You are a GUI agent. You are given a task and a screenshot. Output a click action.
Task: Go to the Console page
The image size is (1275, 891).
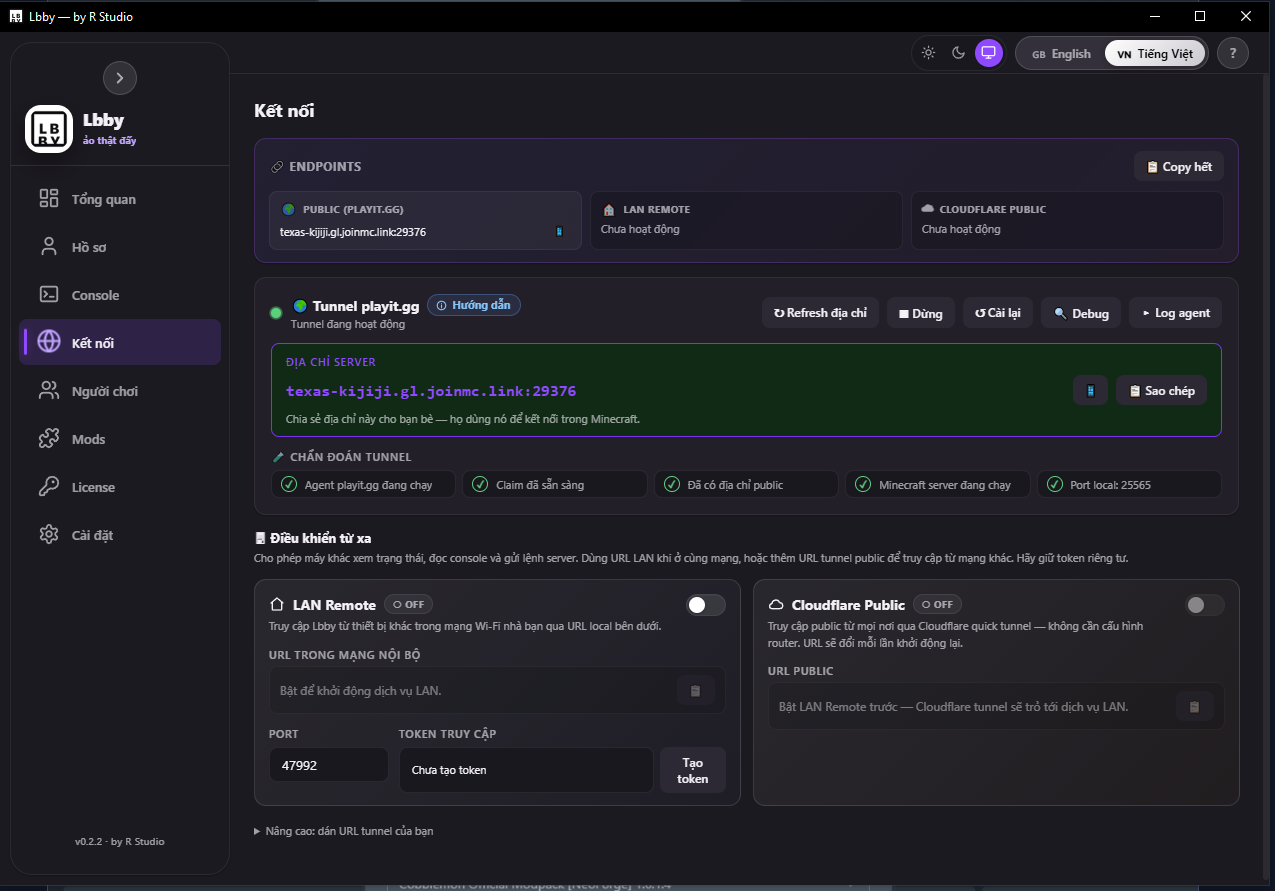click(x=120, y=295)
